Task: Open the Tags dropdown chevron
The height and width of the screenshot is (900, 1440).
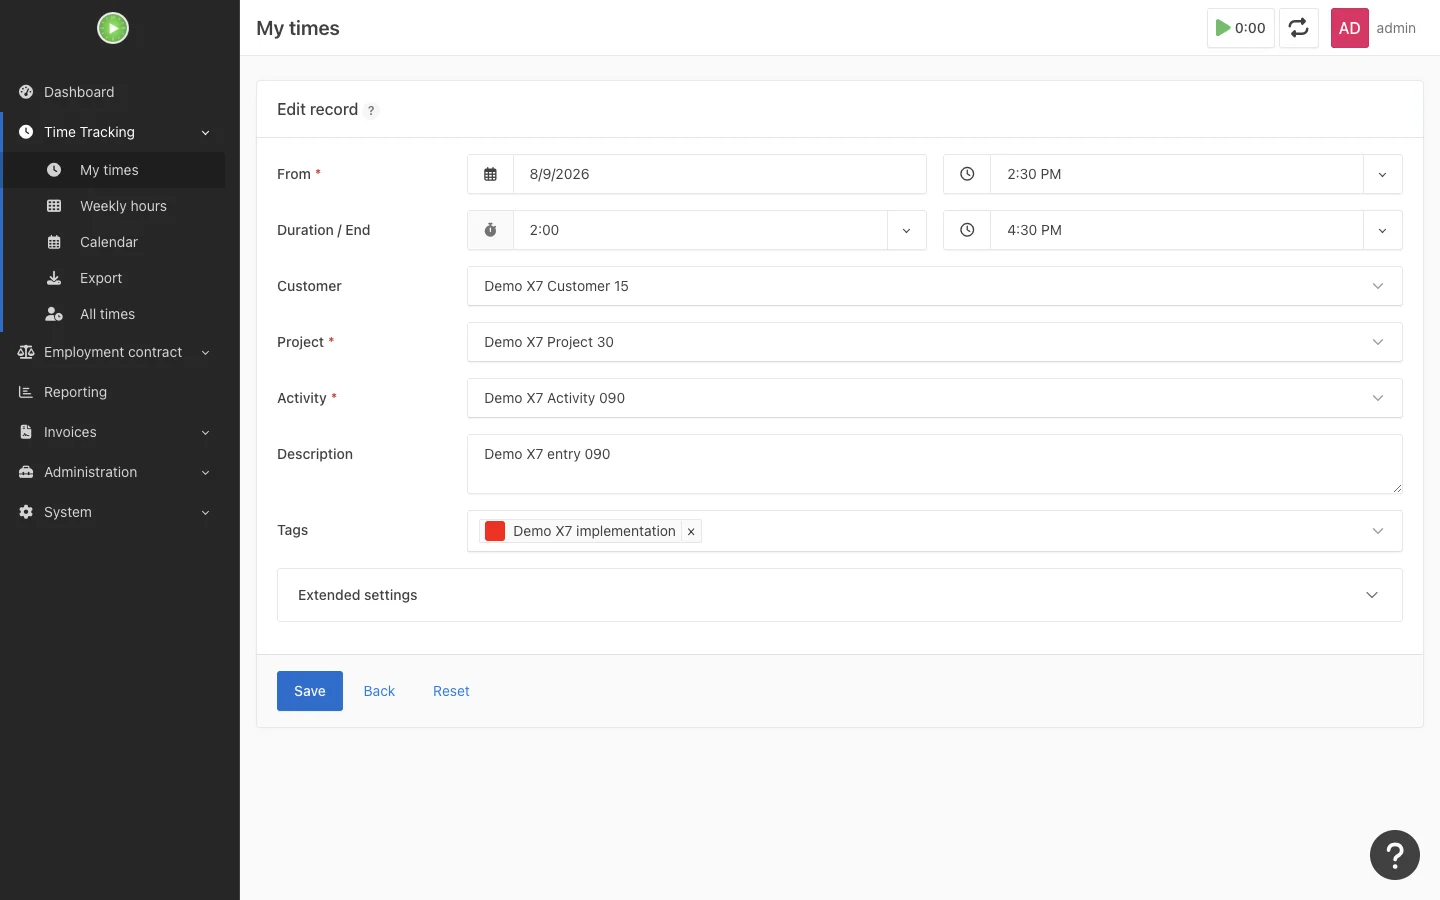Action: [1378, 531]
